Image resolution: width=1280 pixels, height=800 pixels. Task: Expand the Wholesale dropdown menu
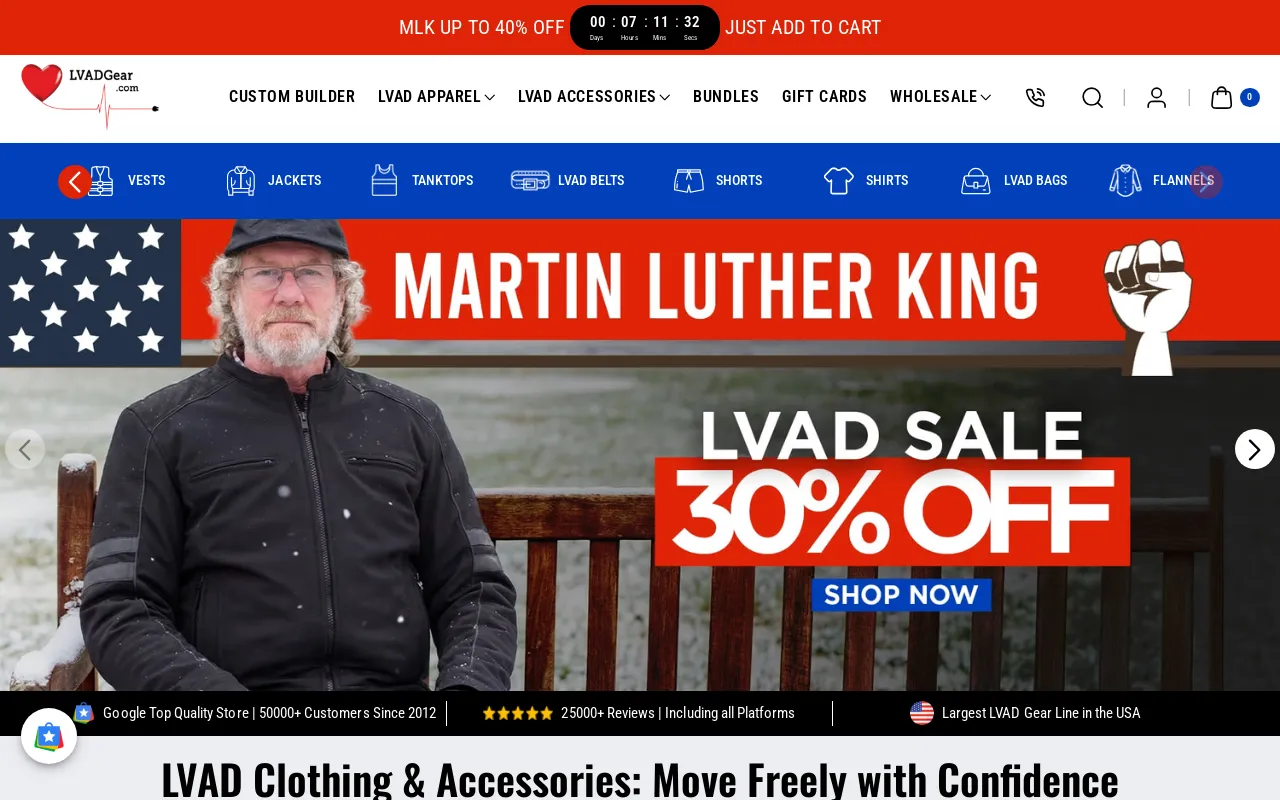tap(940, 97)
